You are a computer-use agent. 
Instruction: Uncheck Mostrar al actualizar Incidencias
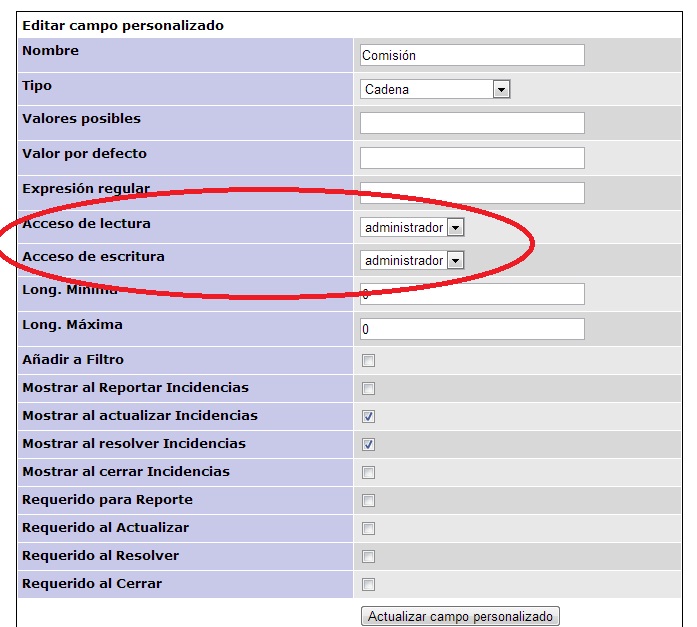pos(368,416)
